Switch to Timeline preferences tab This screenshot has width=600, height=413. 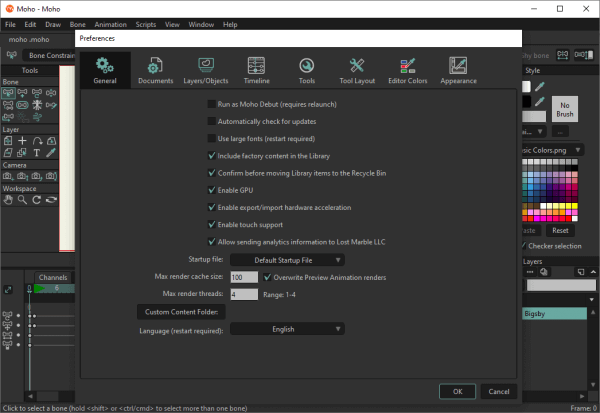click(257, 70)
